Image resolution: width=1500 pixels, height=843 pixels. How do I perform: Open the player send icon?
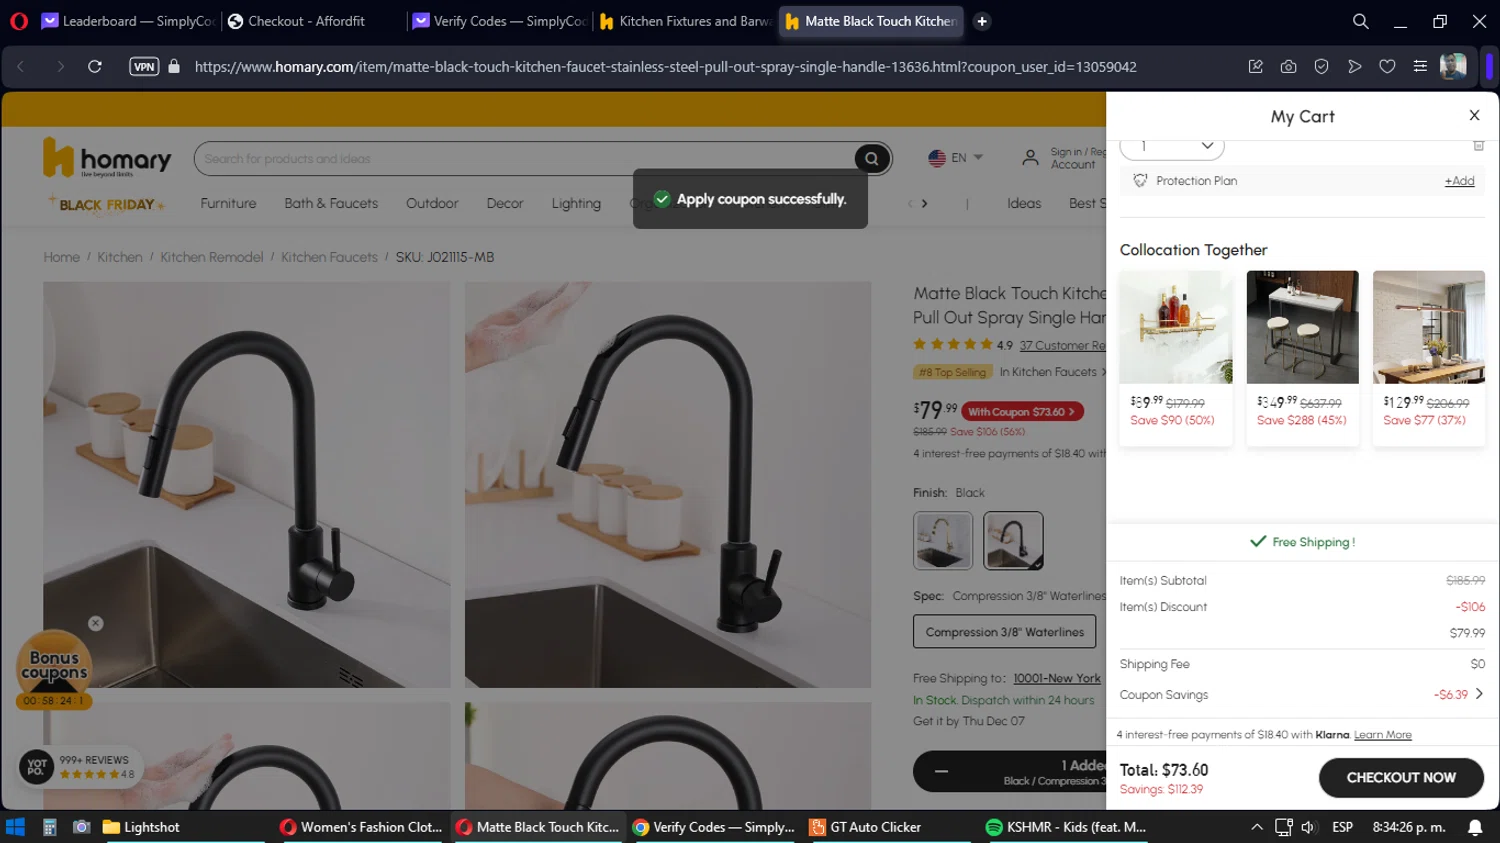coord(1354,67)
